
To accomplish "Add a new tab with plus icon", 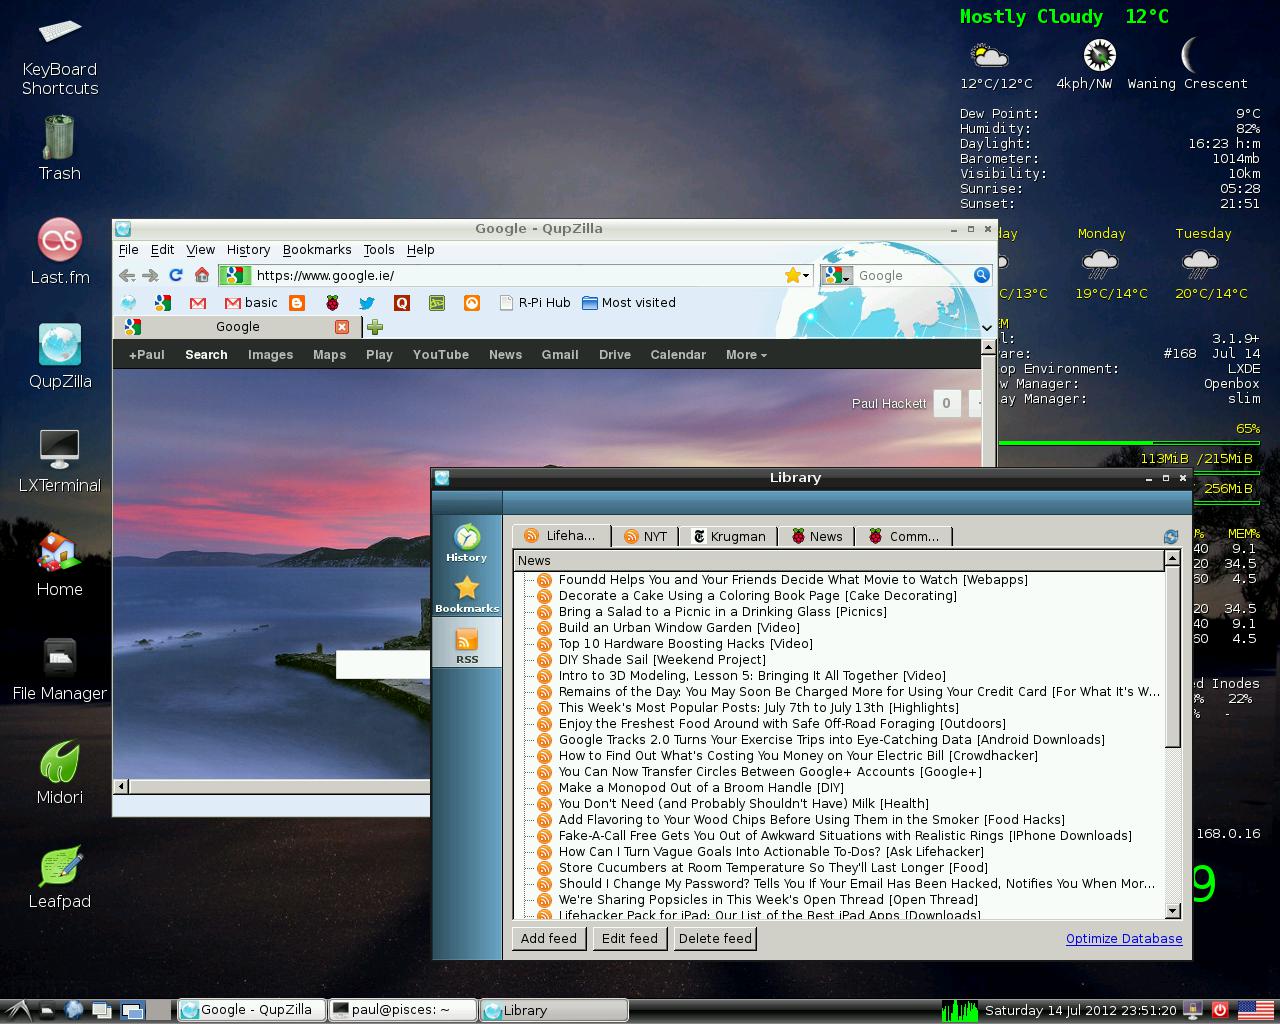I will point(375,327).
